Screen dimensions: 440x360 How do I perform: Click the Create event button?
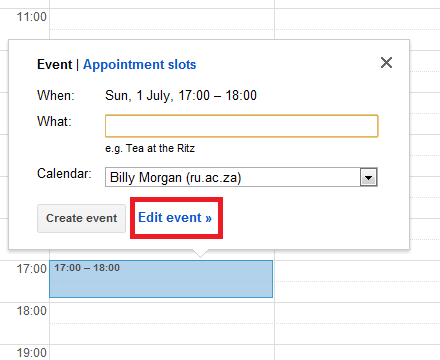[x=81, y=218]
